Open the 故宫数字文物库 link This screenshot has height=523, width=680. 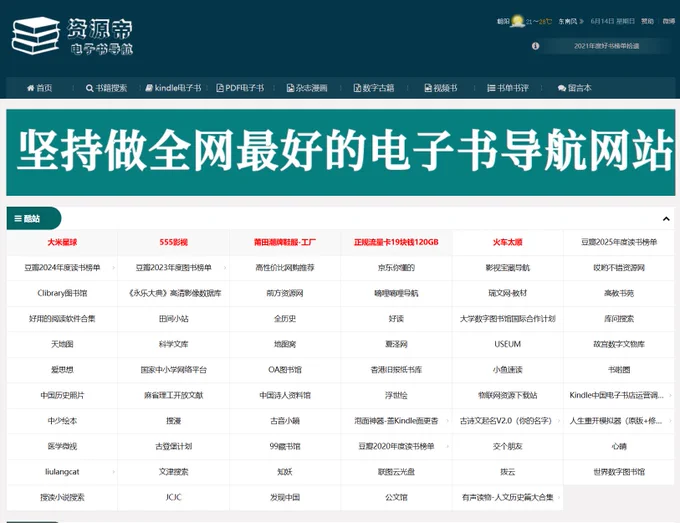pyautogui.click(x=619, y=344)
